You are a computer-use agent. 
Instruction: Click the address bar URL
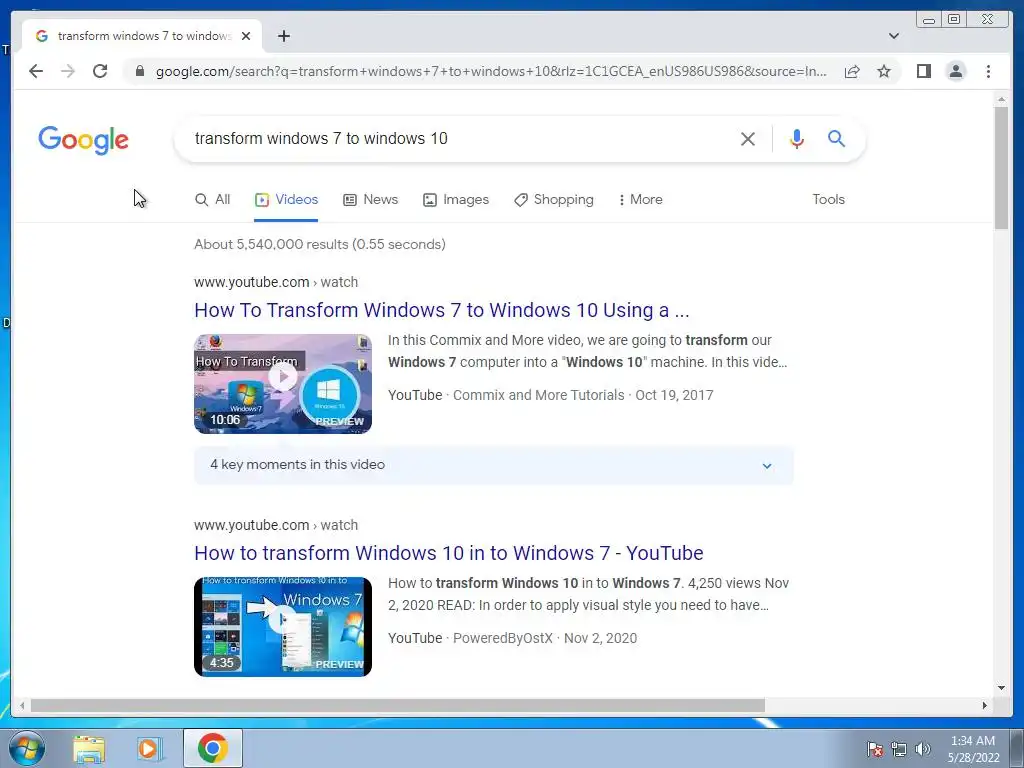[x=491, y=71]
